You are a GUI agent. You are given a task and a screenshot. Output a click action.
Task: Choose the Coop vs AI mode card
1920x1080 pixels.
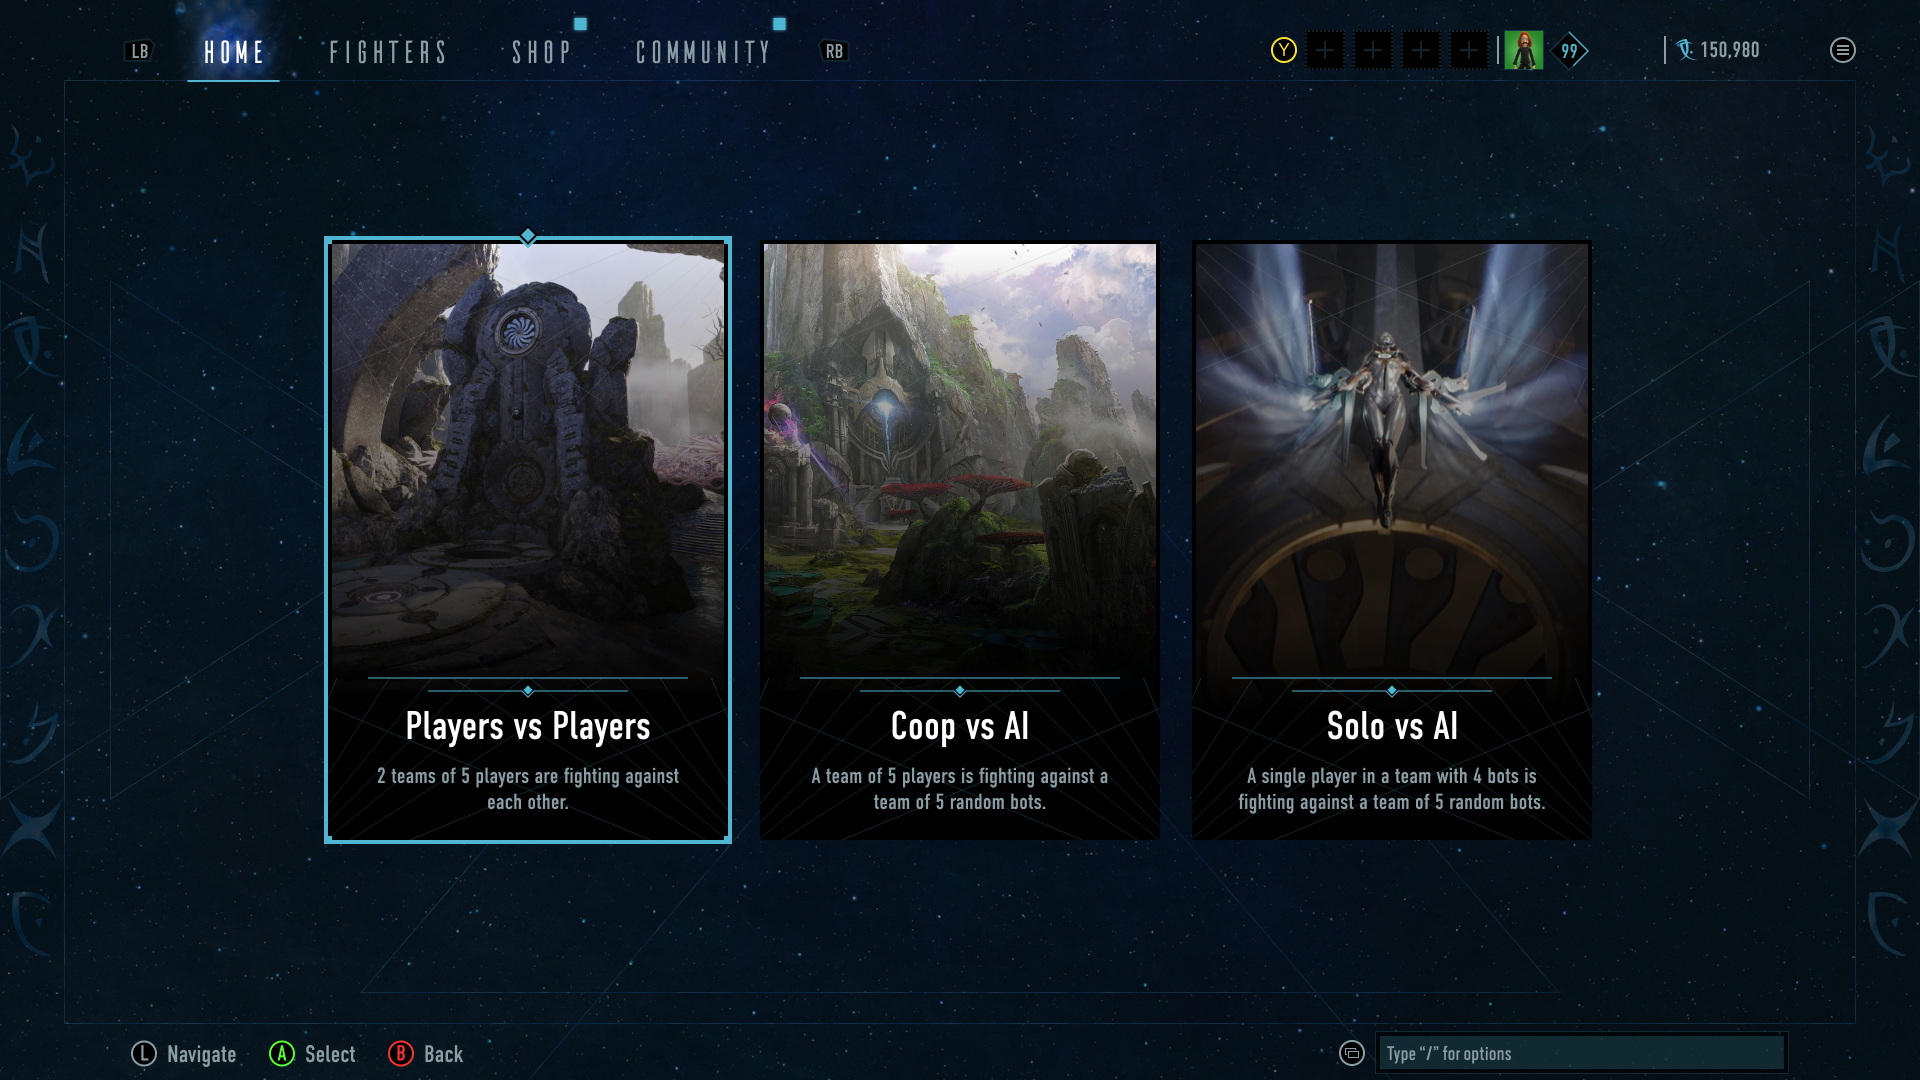pos(960,540)
